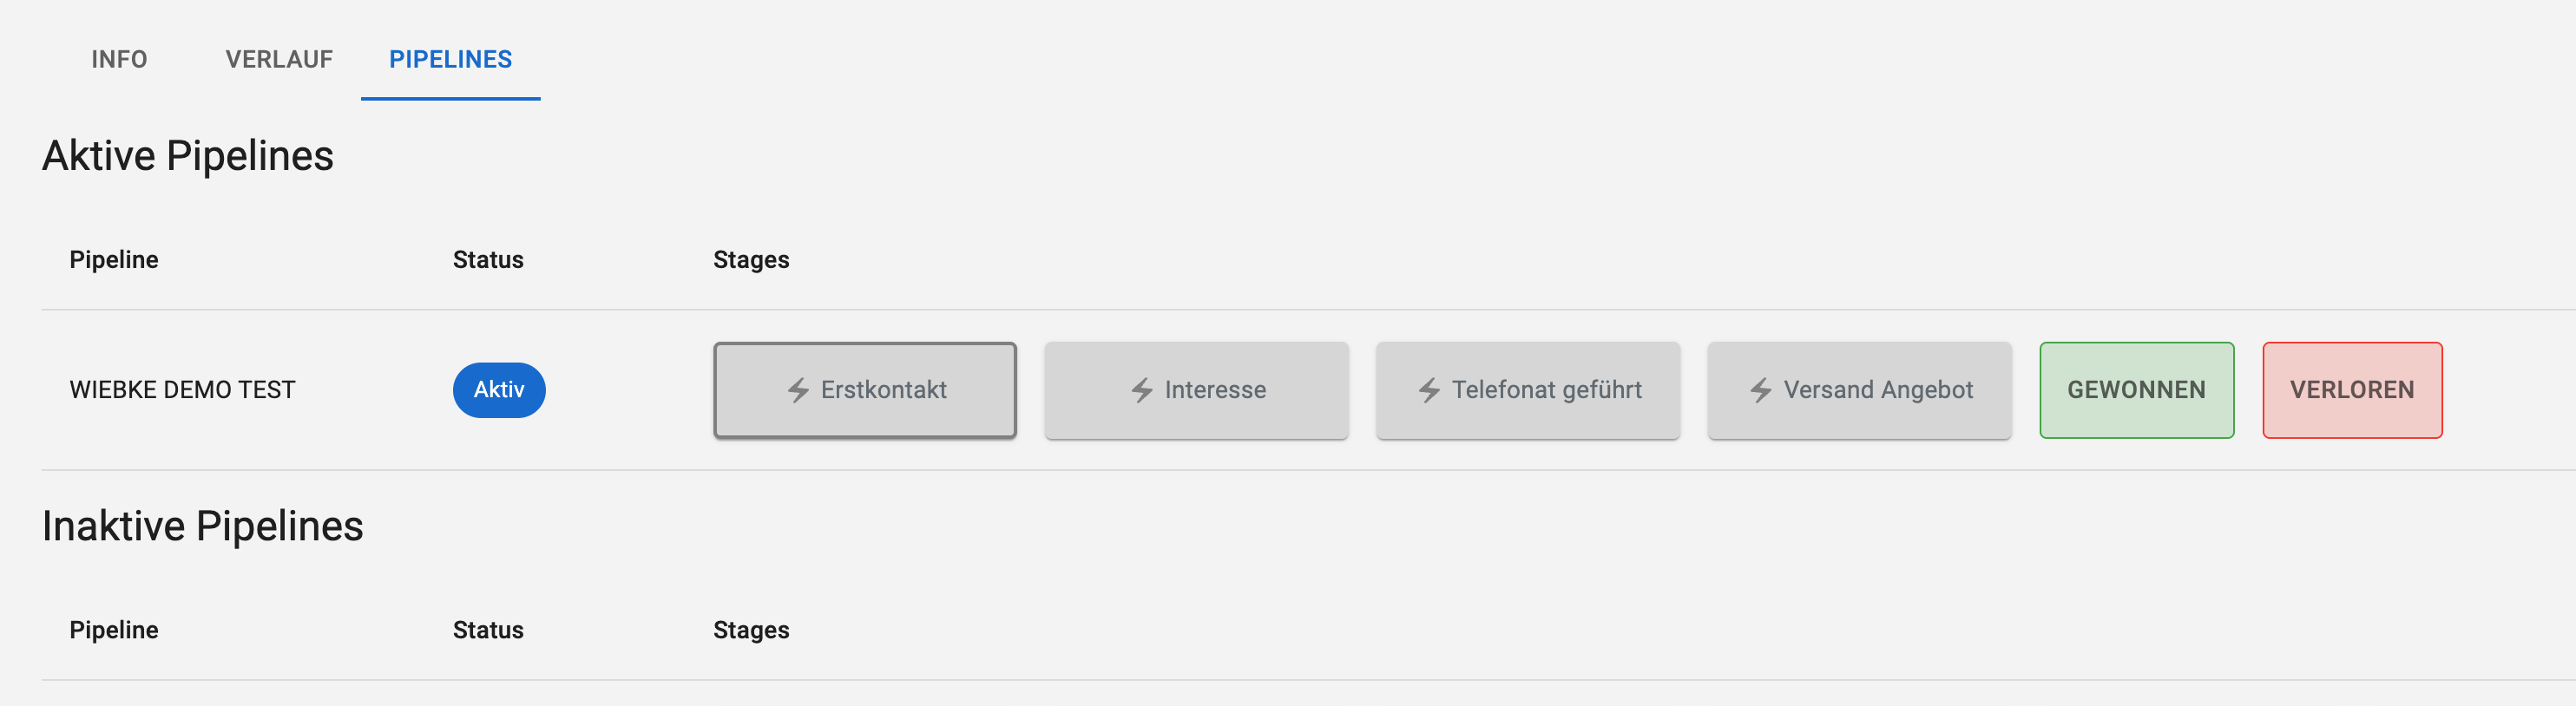
Task: Click the lightning bolt icon beside Interesse
Action: pyautogui.click(x=1142, y=390)
